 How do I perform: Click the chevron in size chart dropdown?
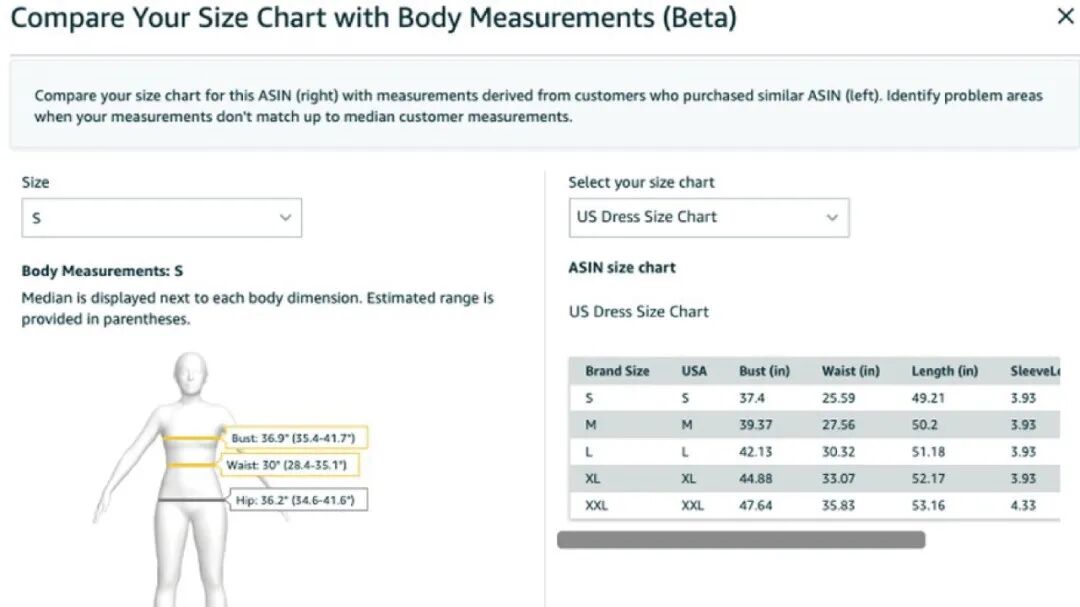[x=832, y=217]
